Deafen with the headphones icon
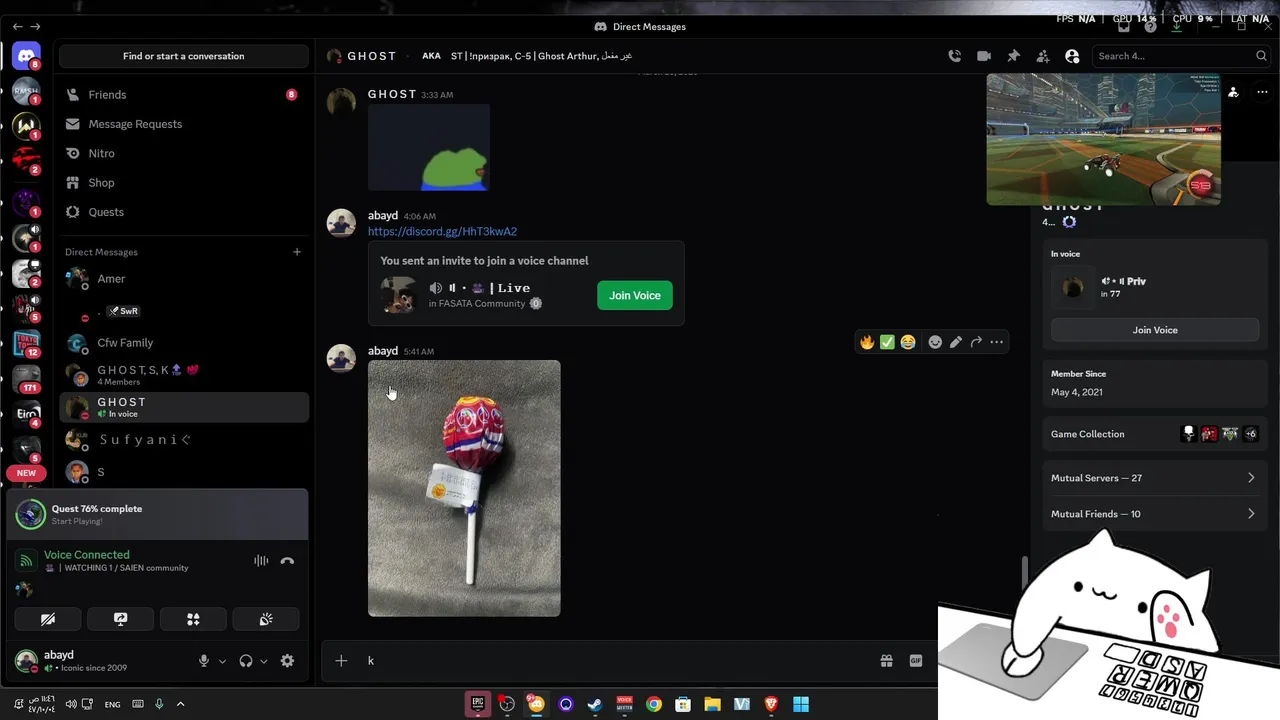 (246, 661)
